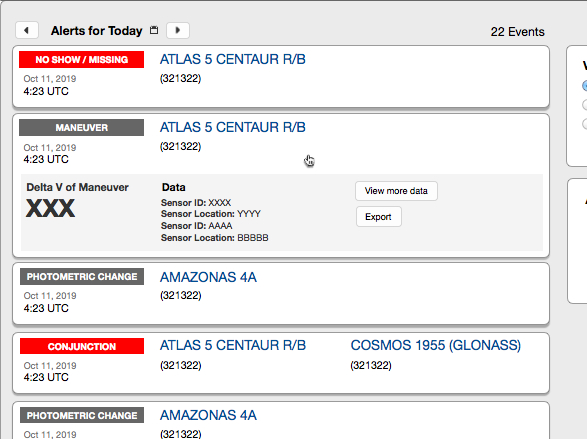Screen dimensions: 587x439
Task: Click PHOTOMETRIC CHANGE badge directly above Conjunction alert
Action: (82, 277)
